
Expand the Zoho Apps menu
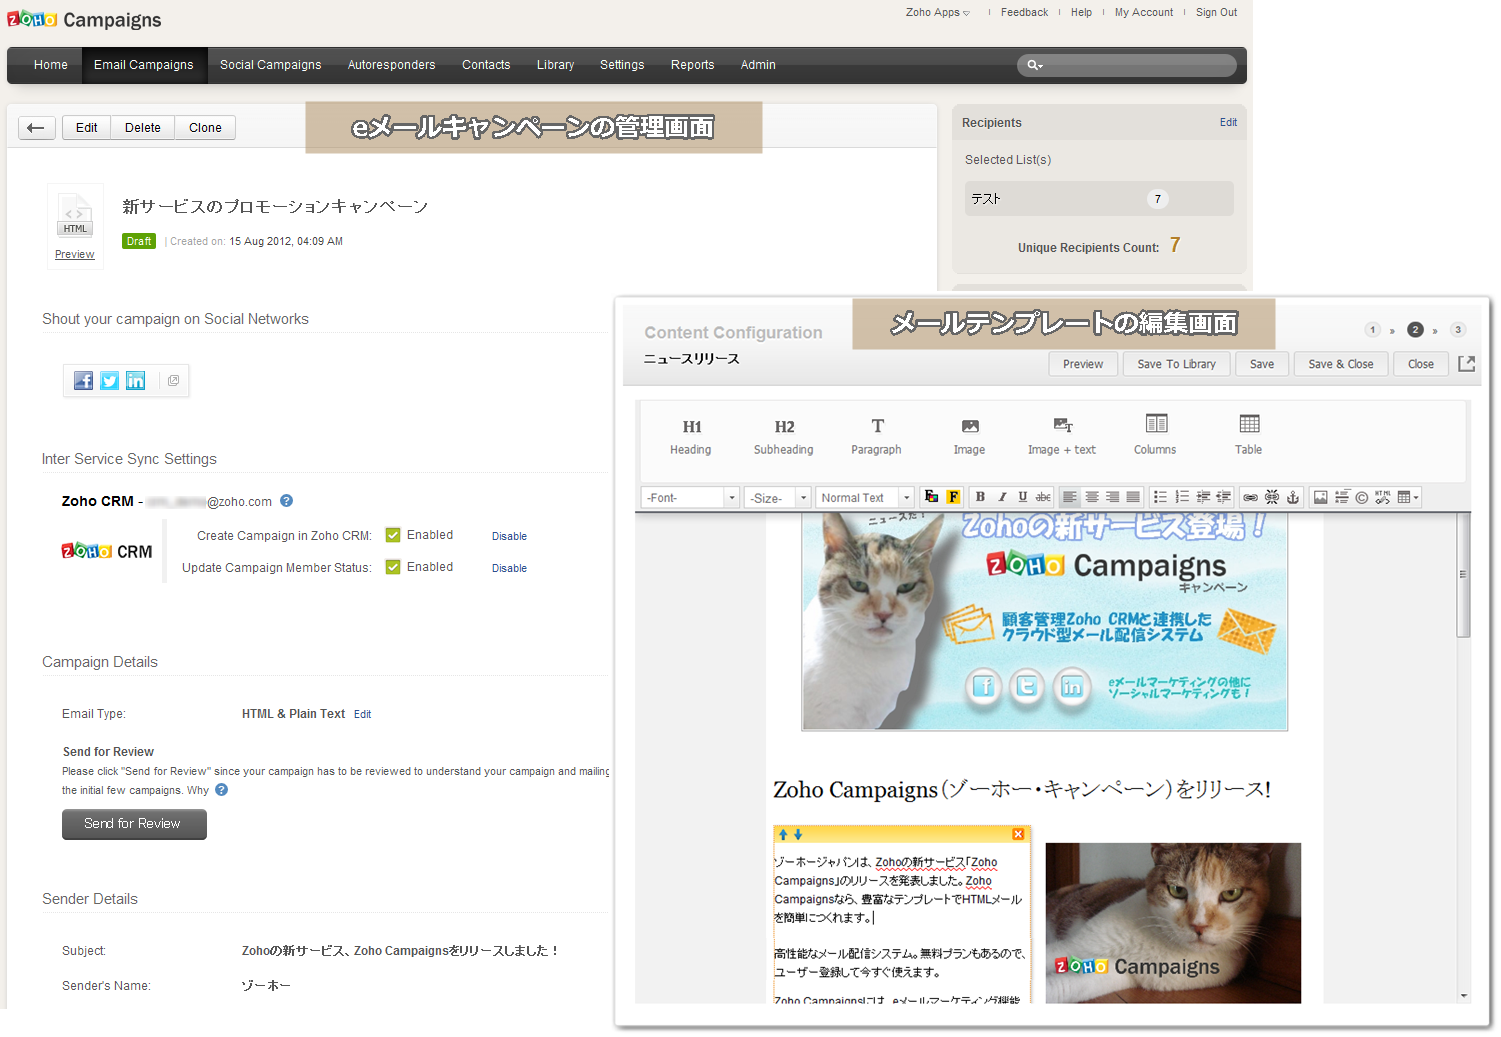click(x=938, y=13)
